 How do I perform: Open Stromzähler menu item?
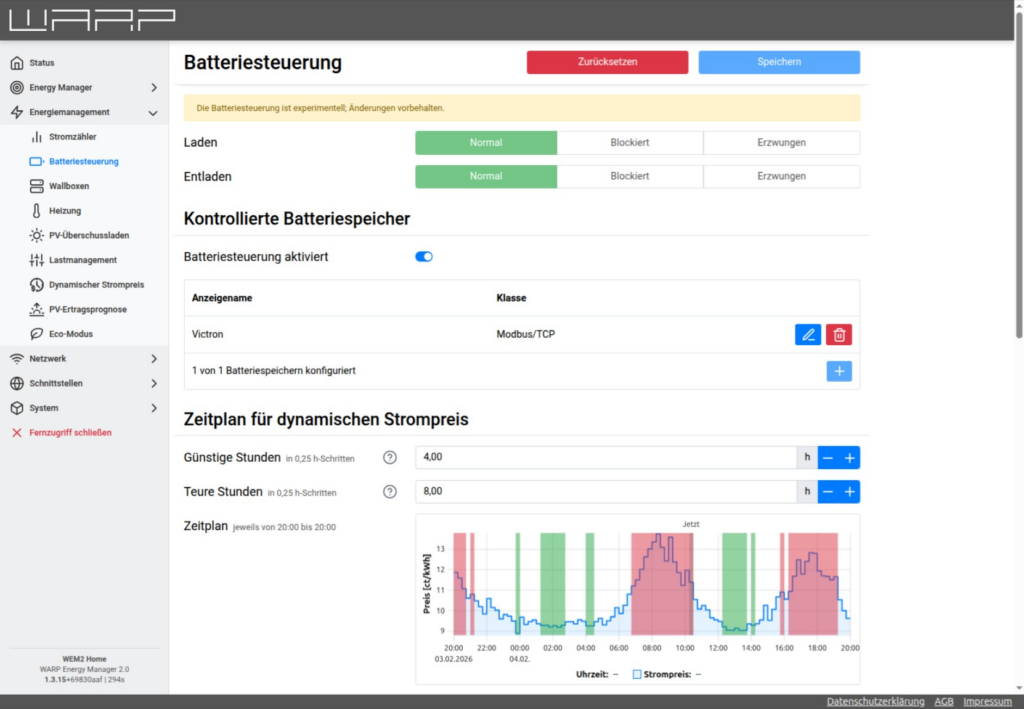[x=72, y=137]
